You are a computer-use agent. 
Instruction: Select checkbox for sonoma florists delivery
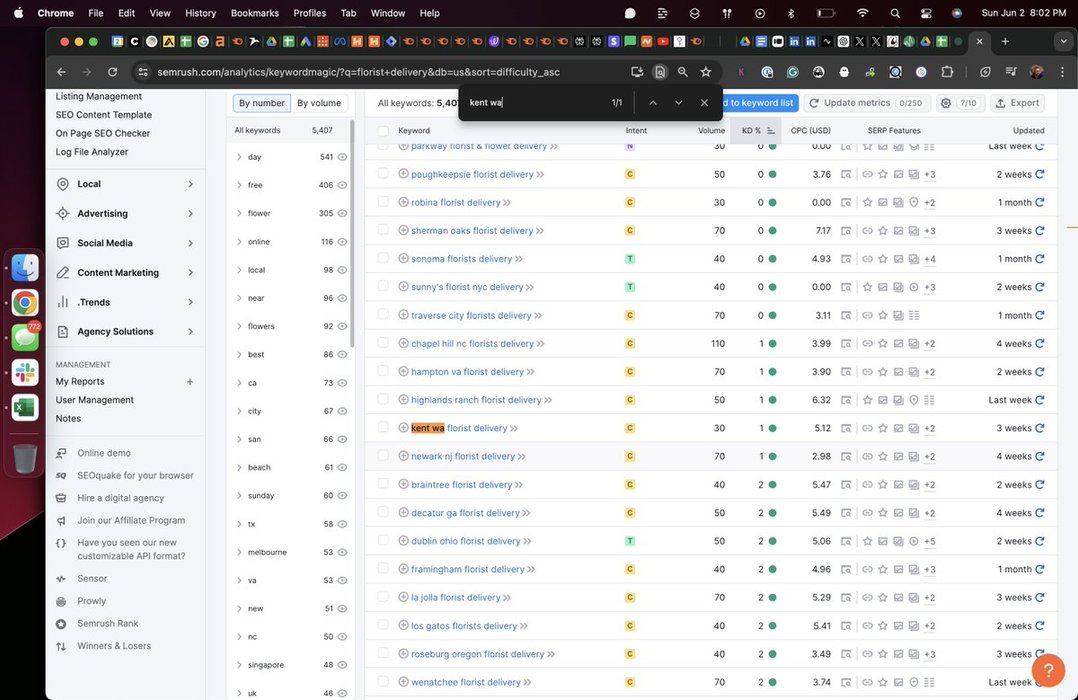pos(383,258)
